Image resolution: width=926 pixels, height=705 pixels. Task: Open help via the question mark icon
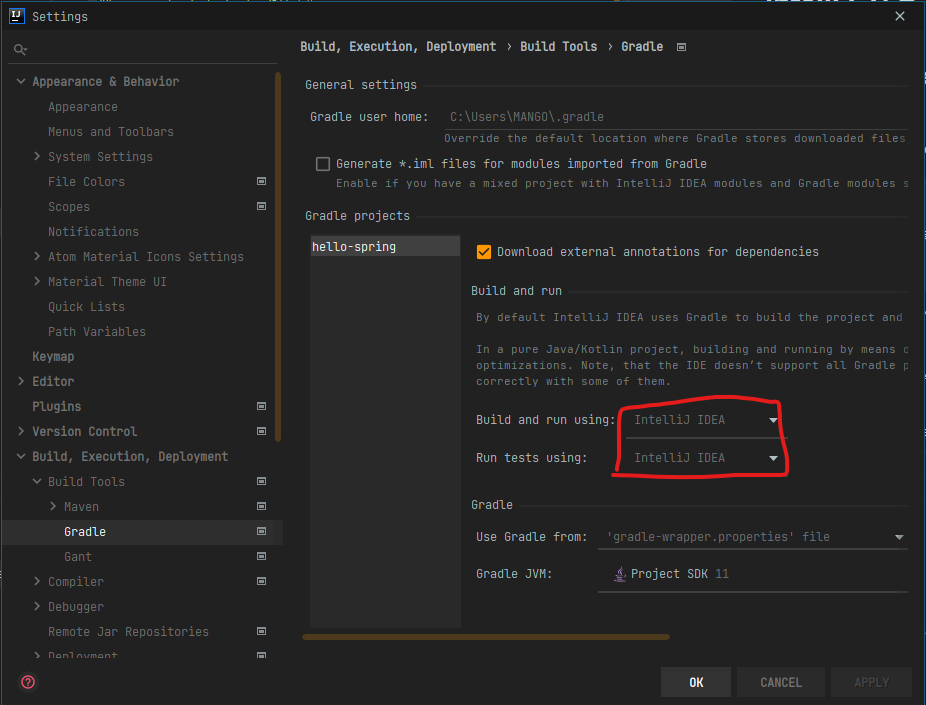click(28, 682)
